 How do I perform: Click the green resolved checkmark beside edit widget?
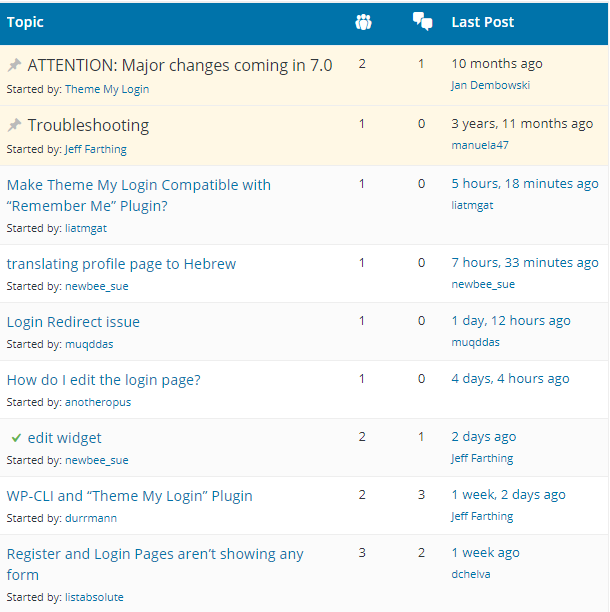point(16,438)
